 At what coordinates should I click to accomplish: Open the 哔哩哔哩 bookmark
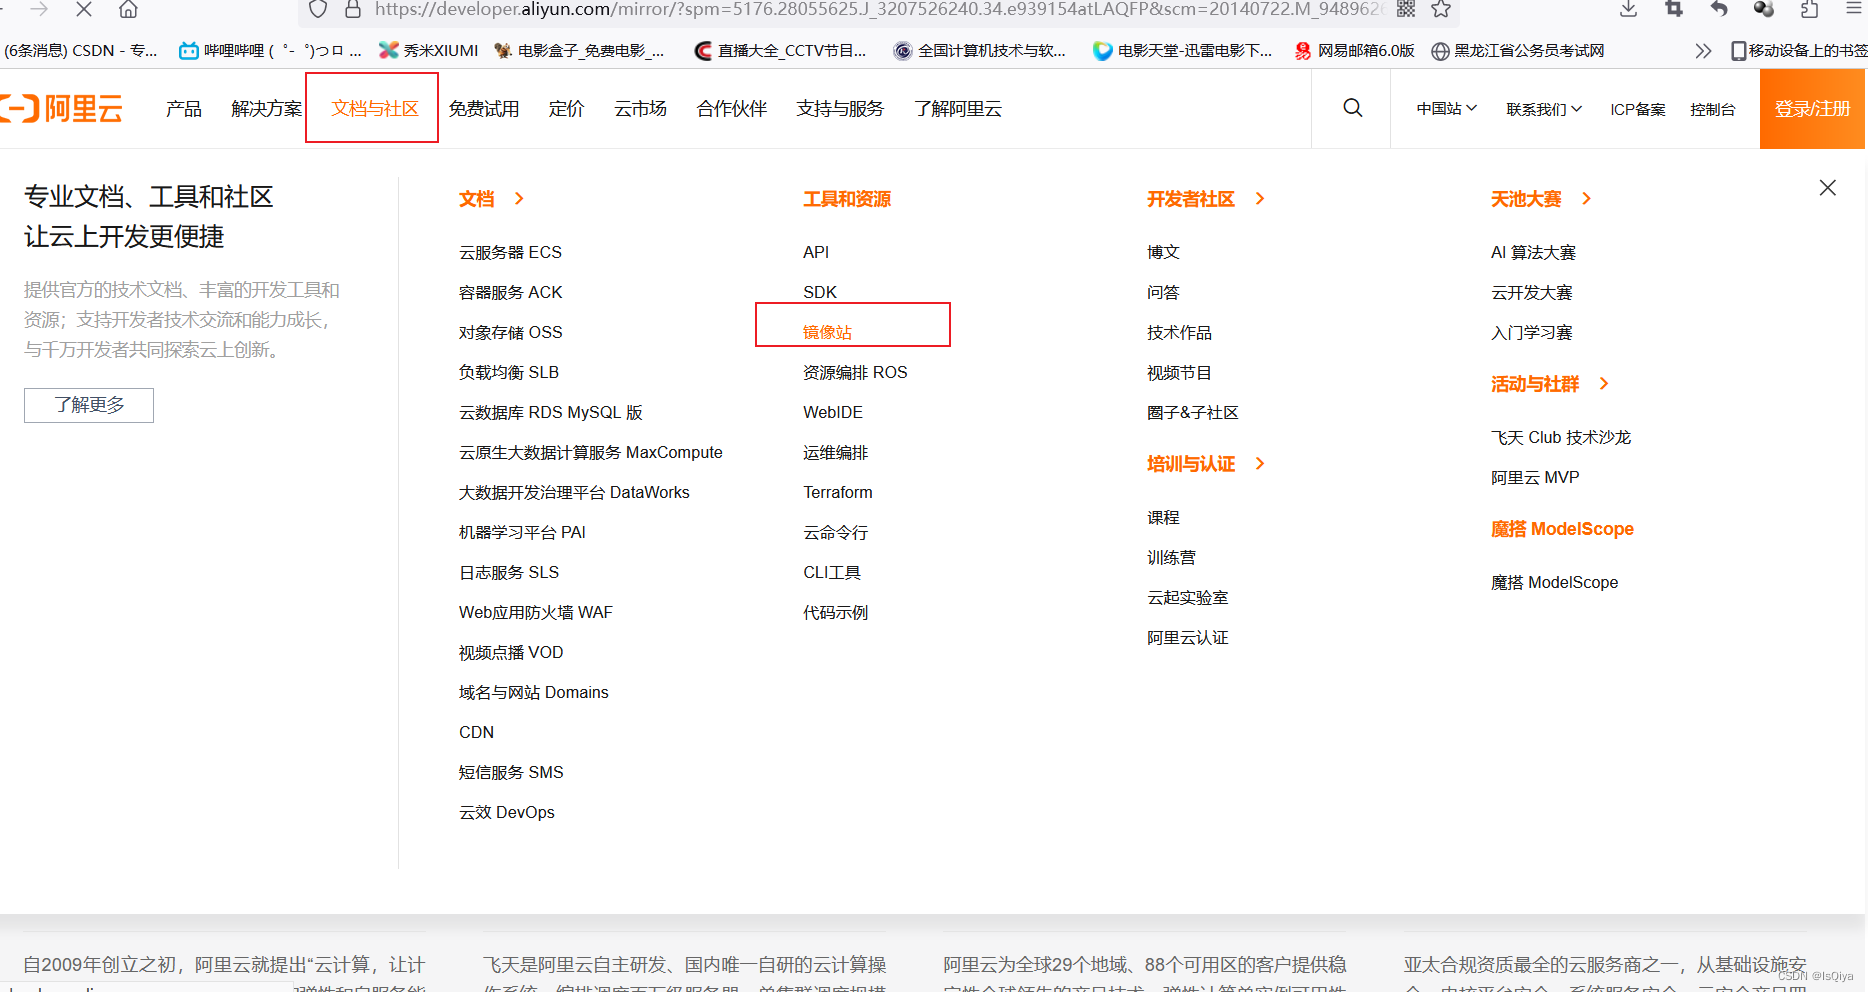270,51
